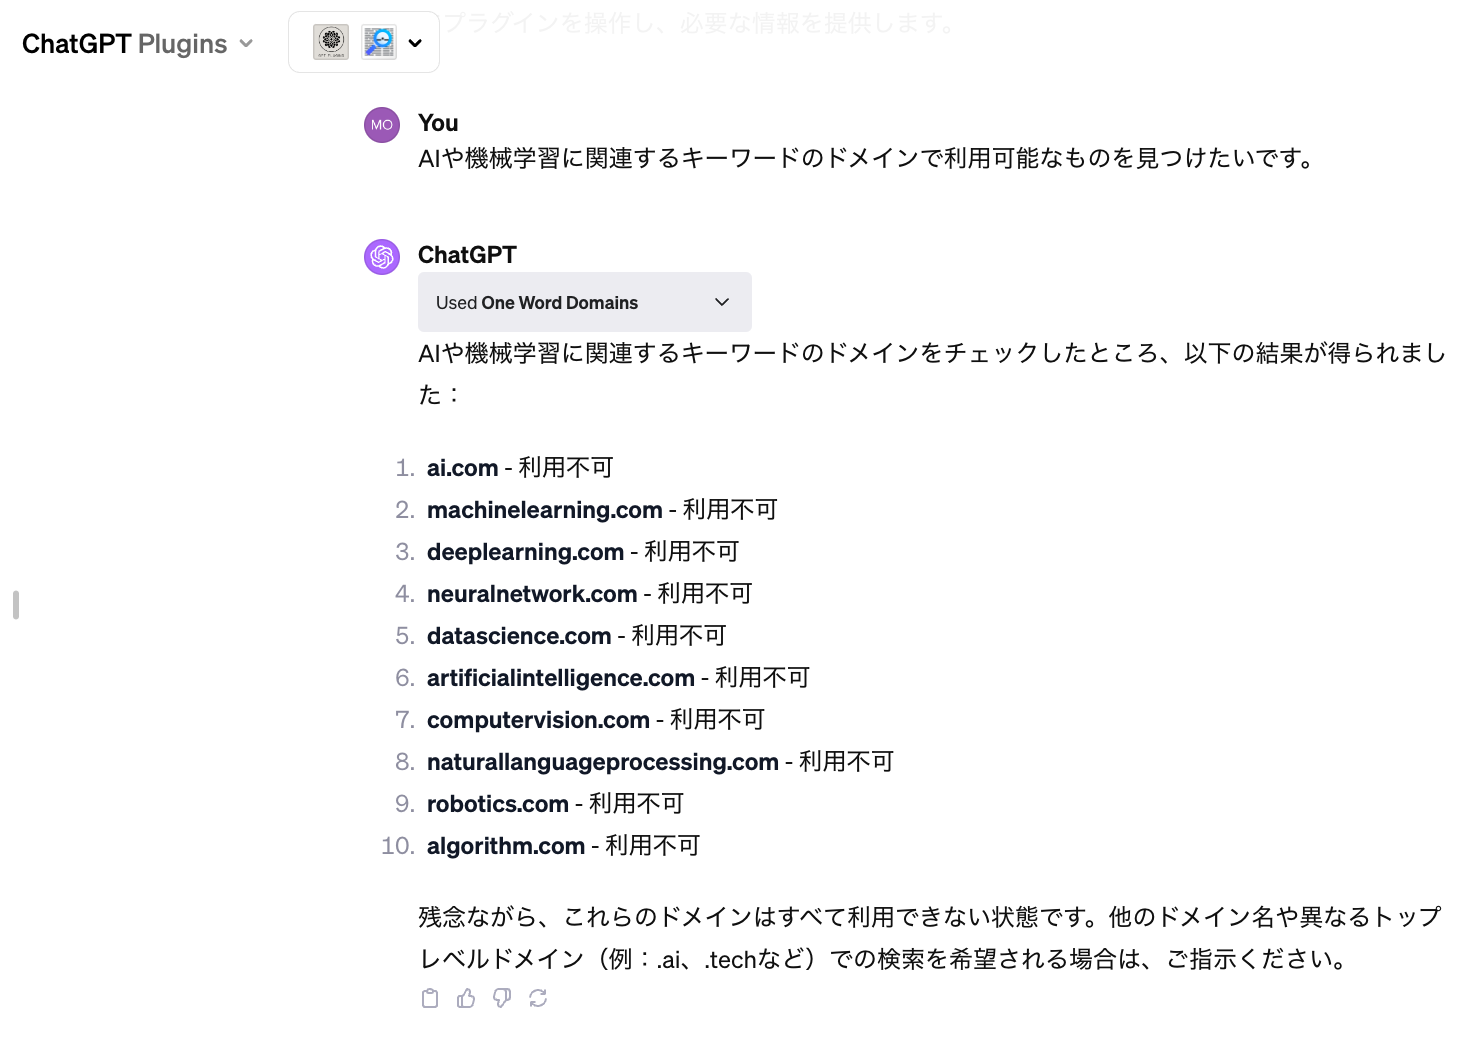1474x1038 pixels.
Task: Click the ChatGPT logo avatar
Action: coord(382,257)
